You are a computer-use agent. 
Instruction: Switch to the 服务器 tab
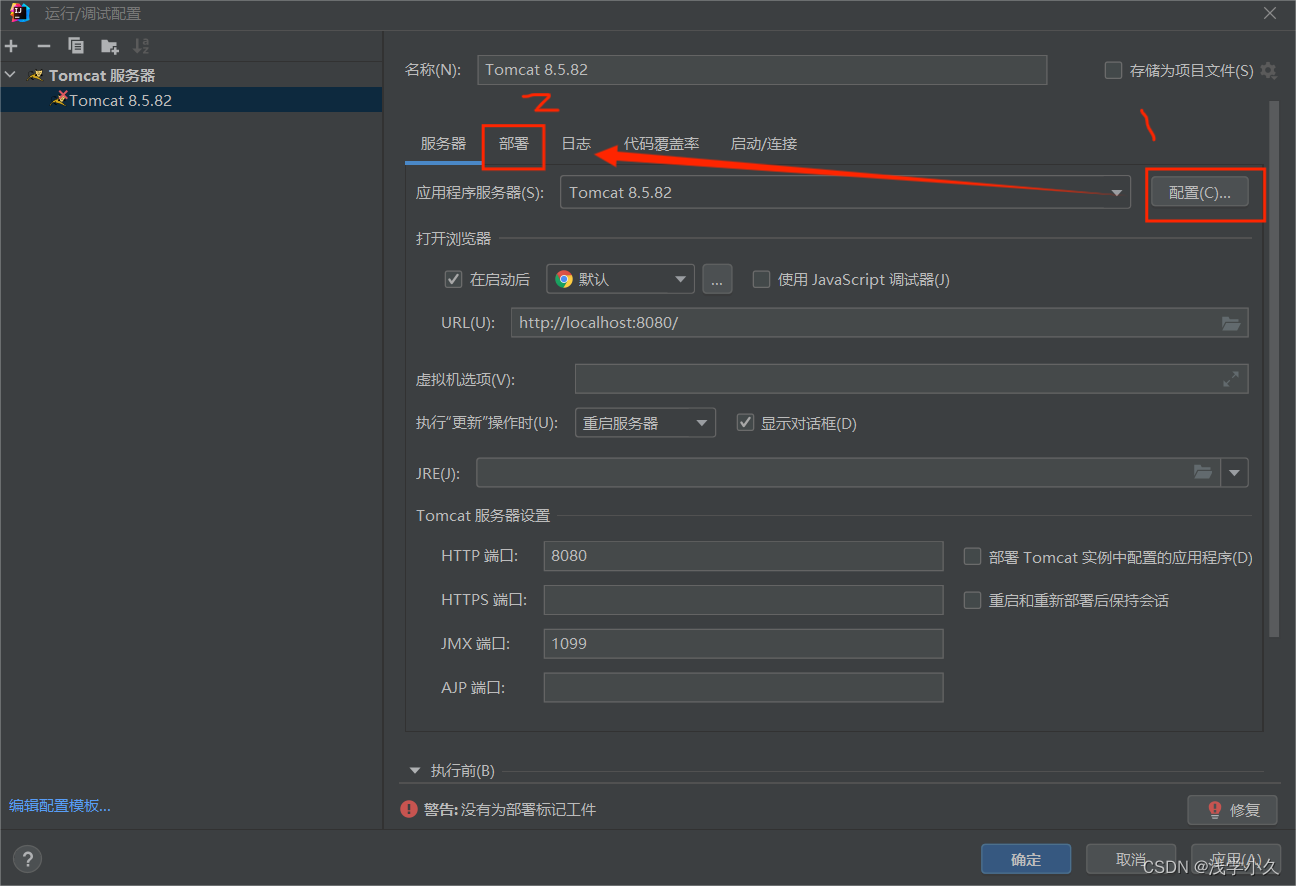(x=443, y=144)
